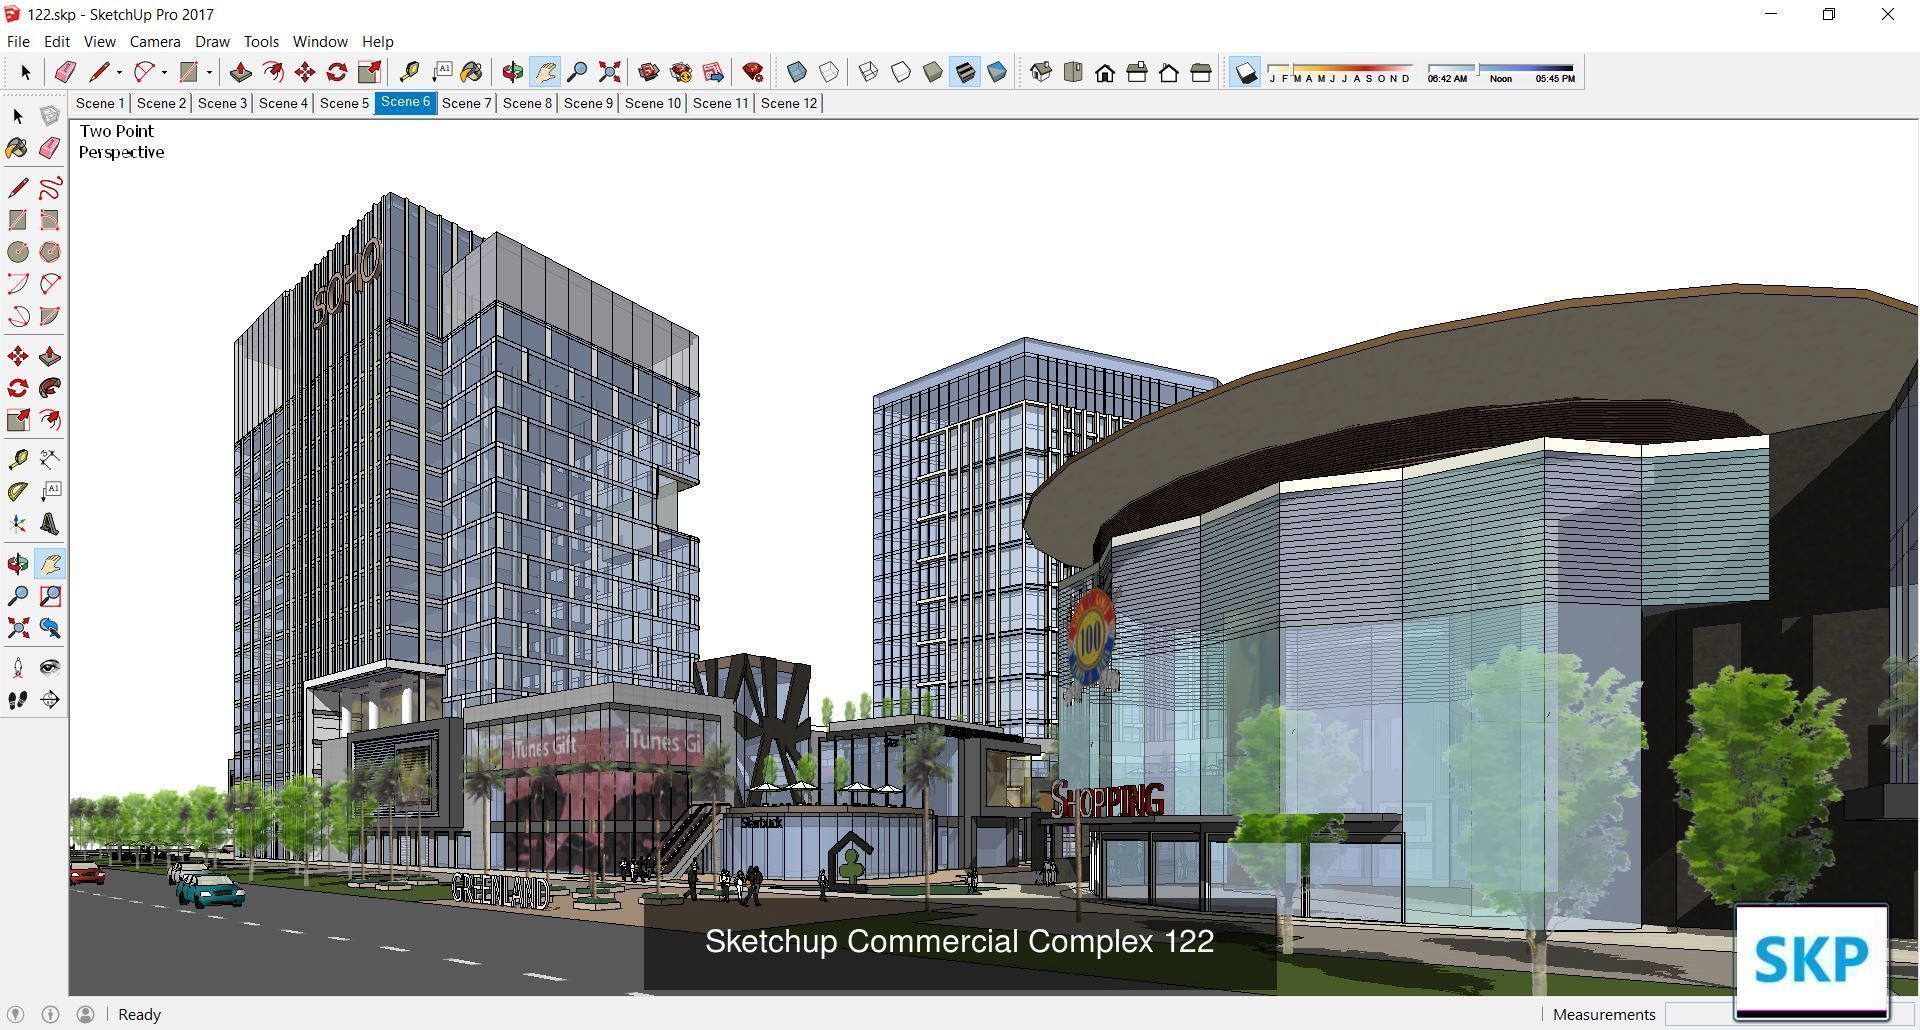Pick the Text label tool in top toolbar
Image resolution: width=1920 pixels, height=1030 pixels.
pyautogui.click(x=442, y=72)
